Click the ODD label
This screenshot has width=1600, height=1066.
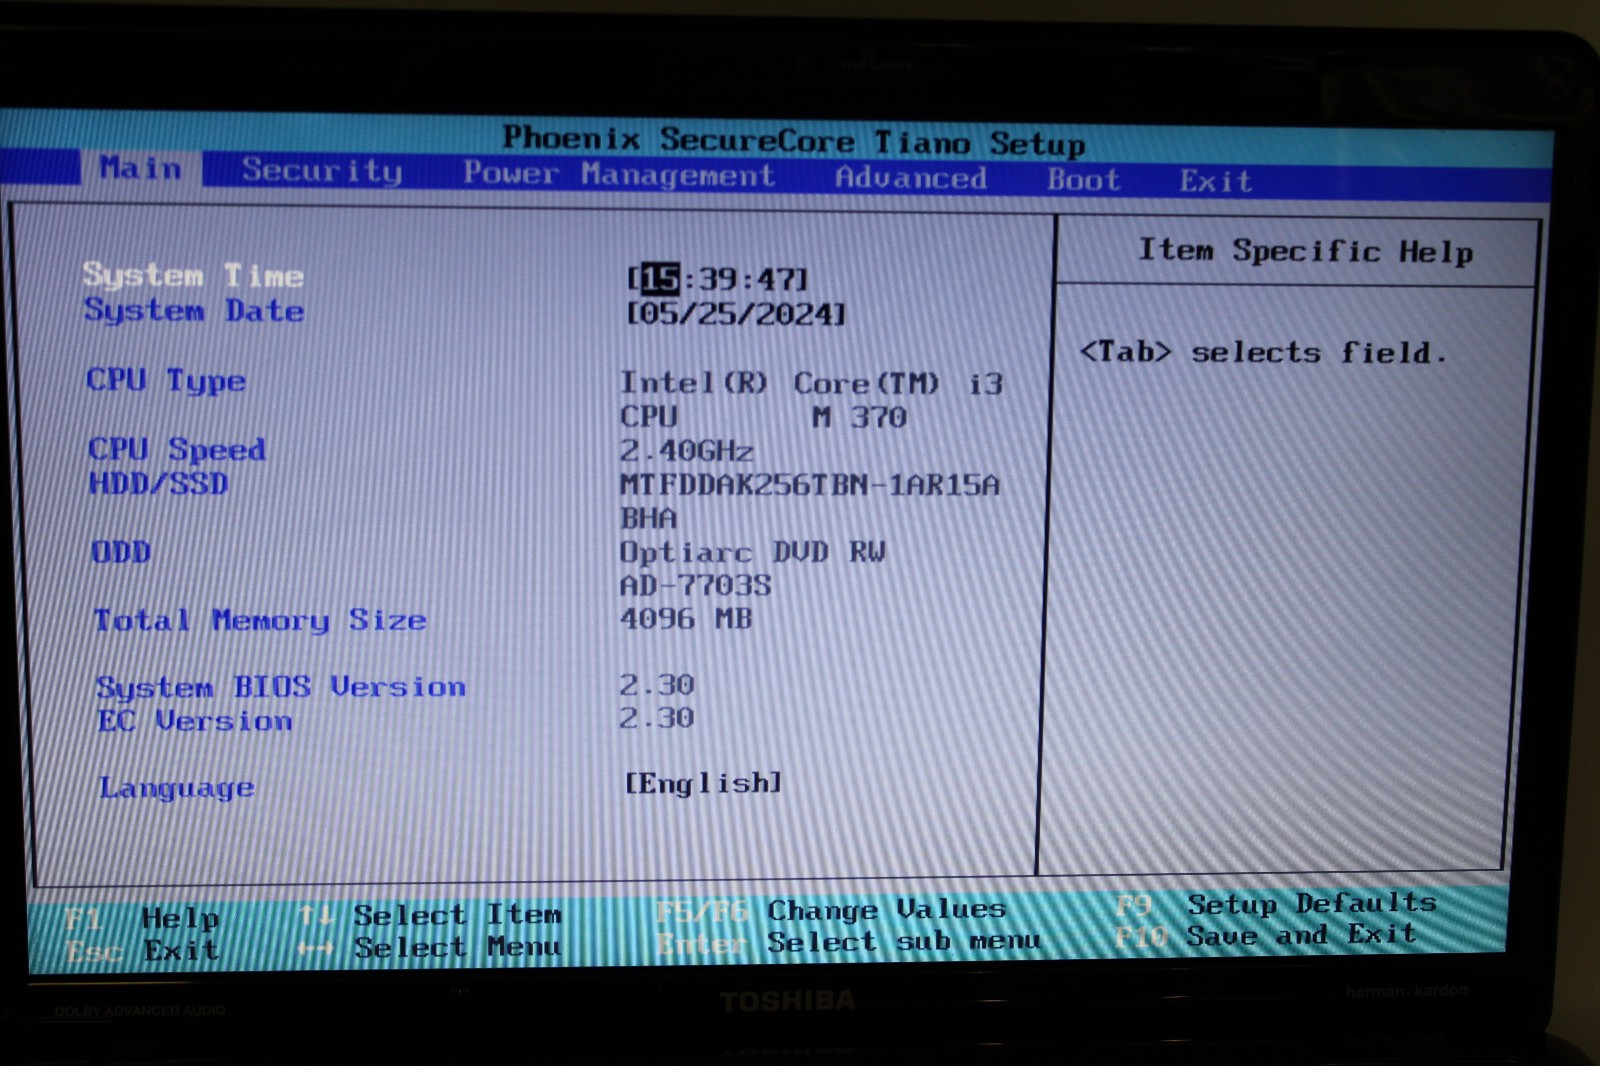(x=121, y=552)
